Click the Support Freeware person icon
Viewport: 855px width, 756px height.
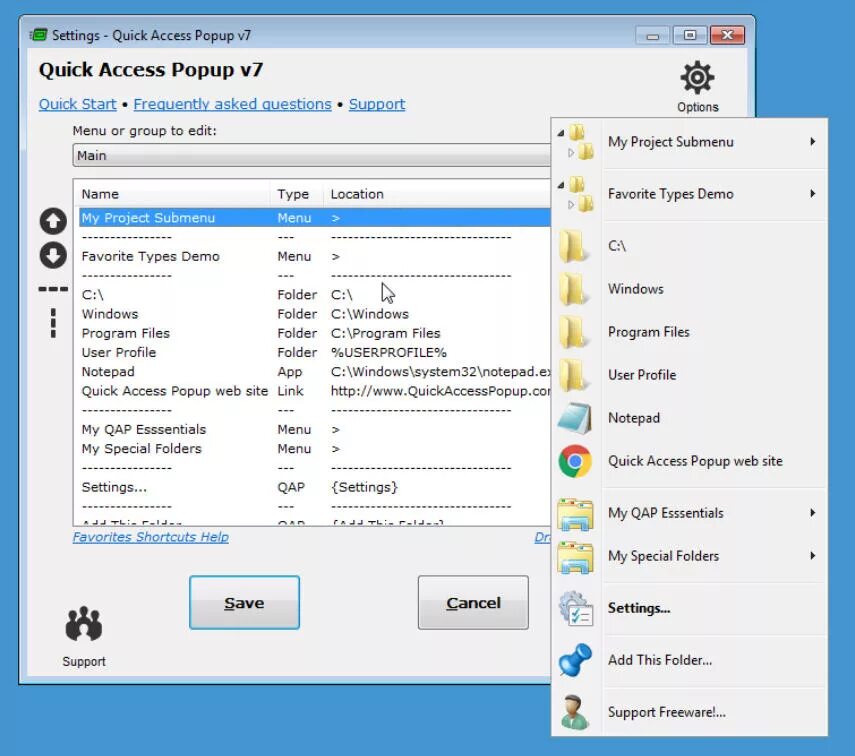click(x=575, y=712)
